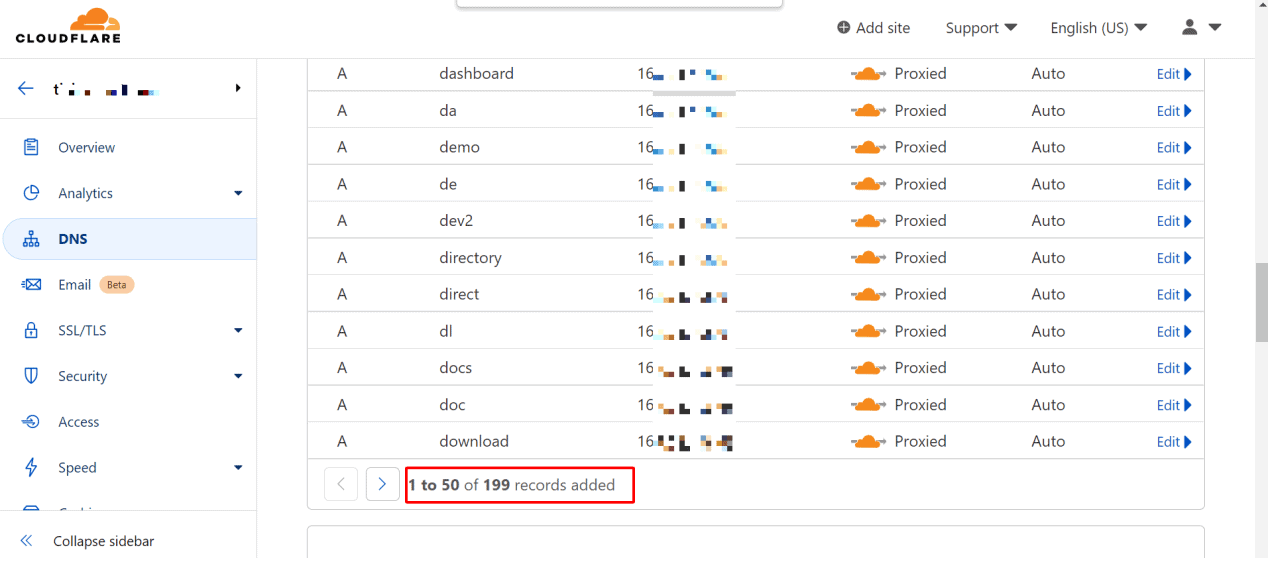Click the orange cloud icon in docs row
Screen dimensions: 1271x562
[868, 368]
